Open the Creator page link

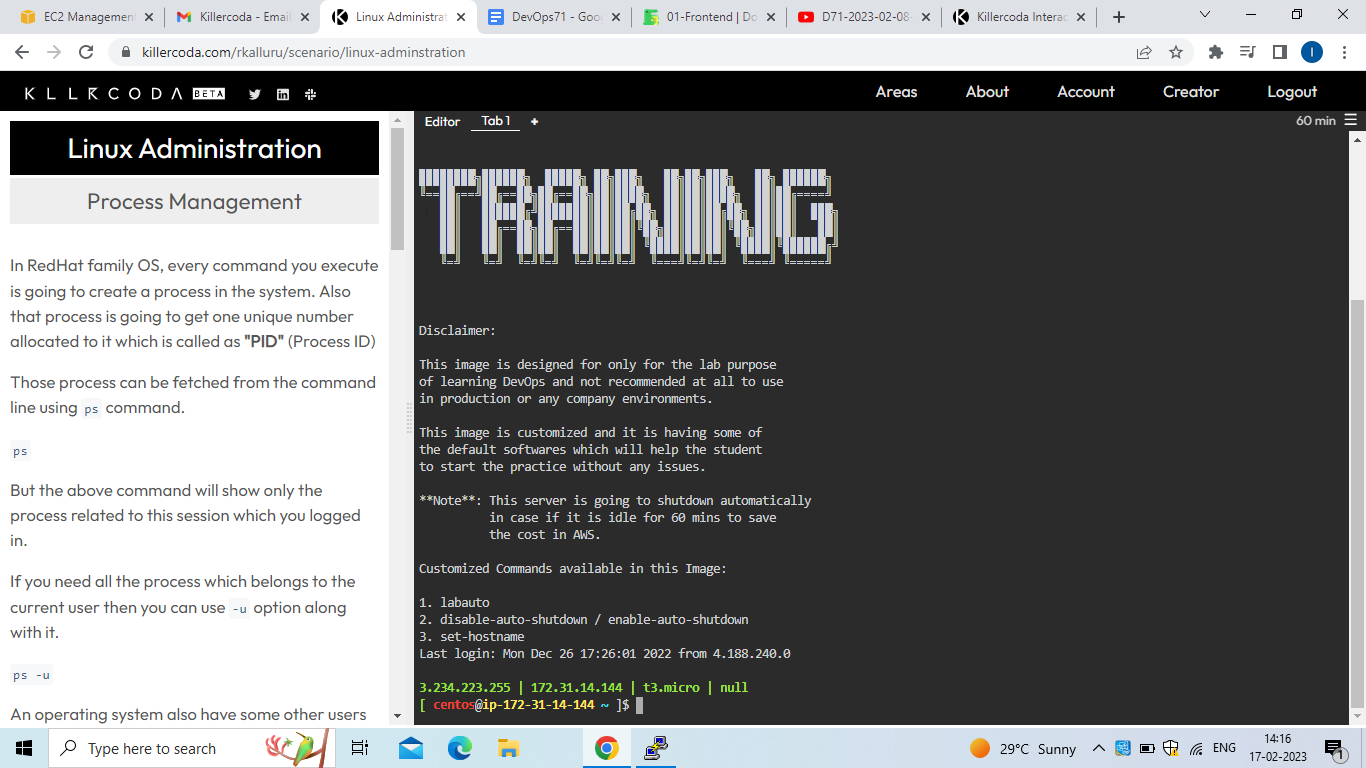1190,91
